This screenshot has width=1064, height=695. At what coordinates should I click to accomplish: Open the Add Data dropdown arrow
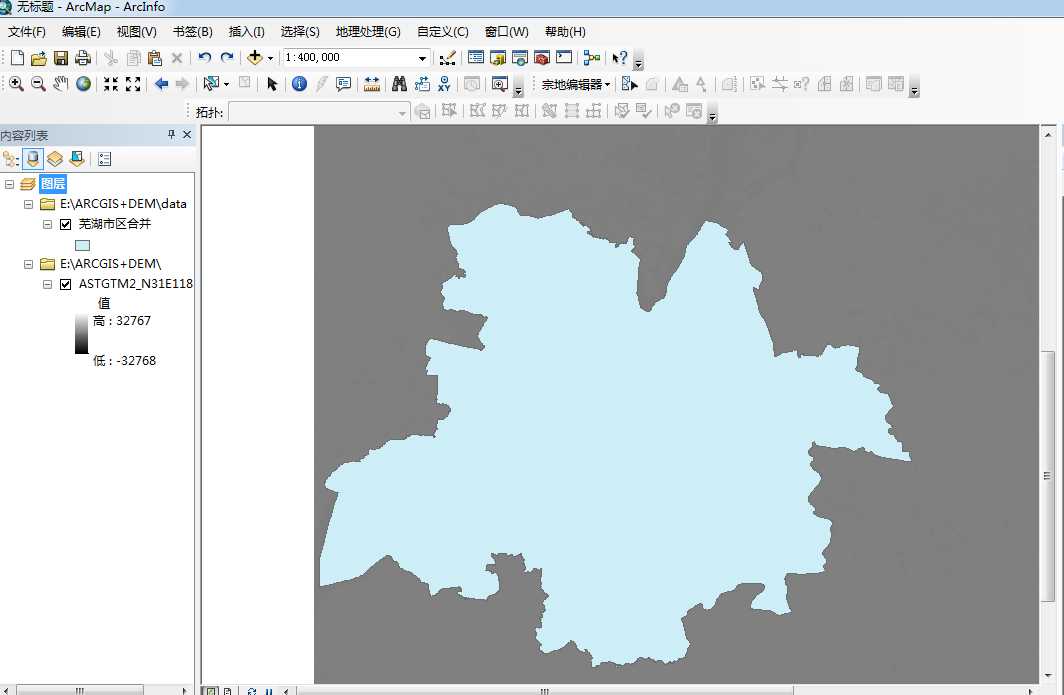pos(270,58)
